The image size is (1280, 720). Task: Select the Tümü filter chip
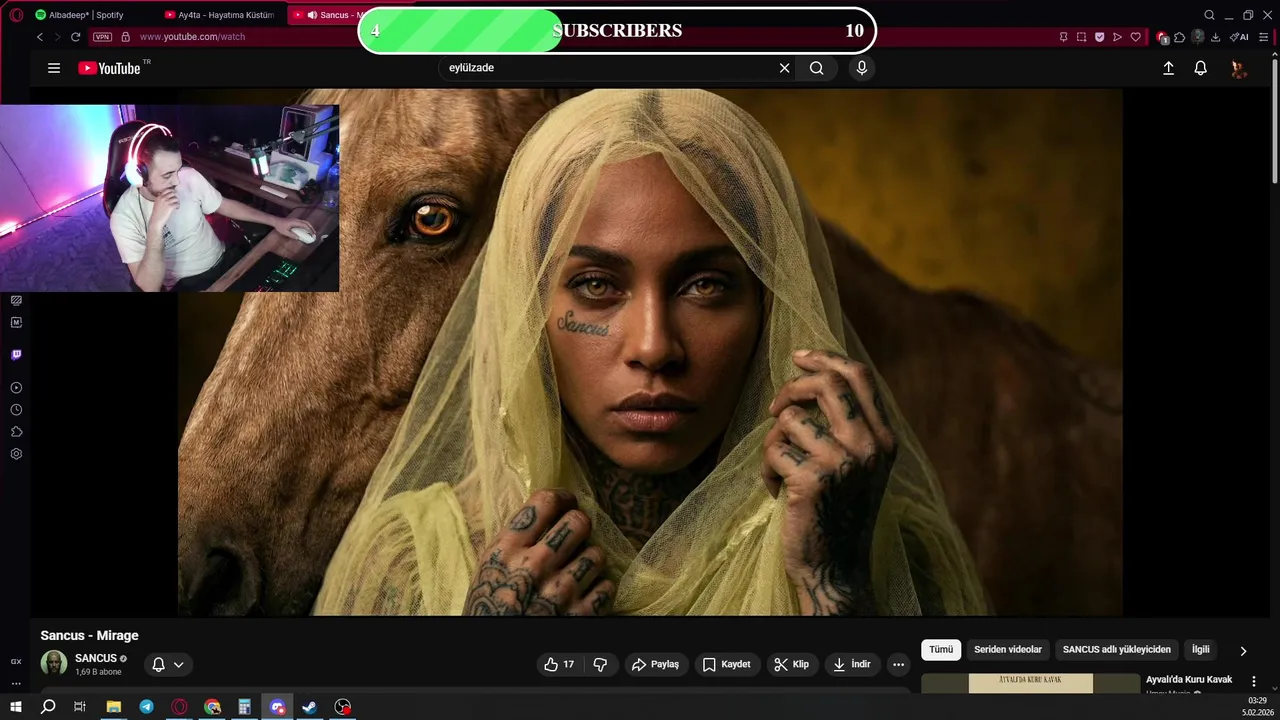(x=941, y=650)
